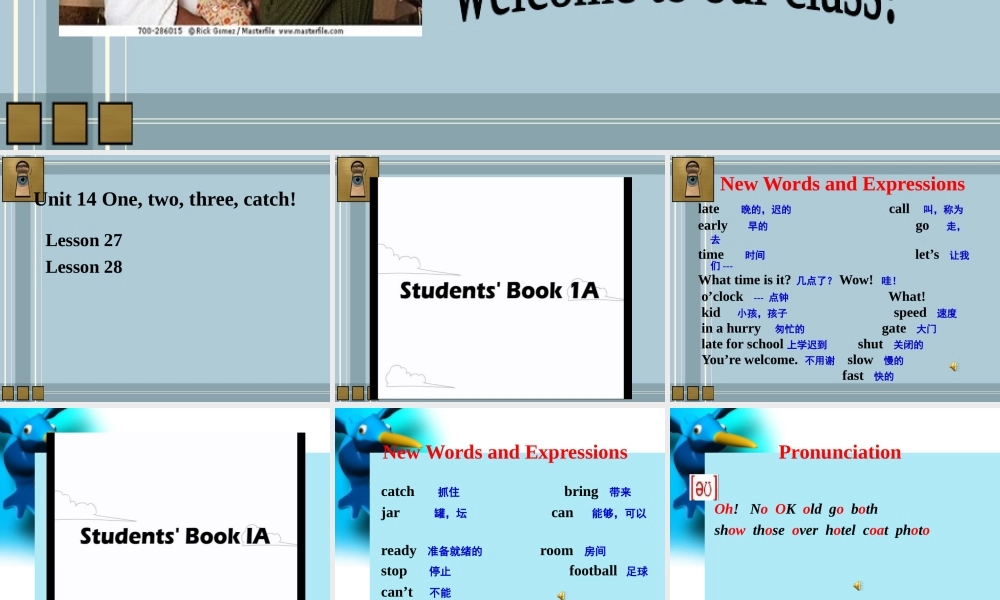Select the middle brown square on the welcome slide

[x=70, y=124]
